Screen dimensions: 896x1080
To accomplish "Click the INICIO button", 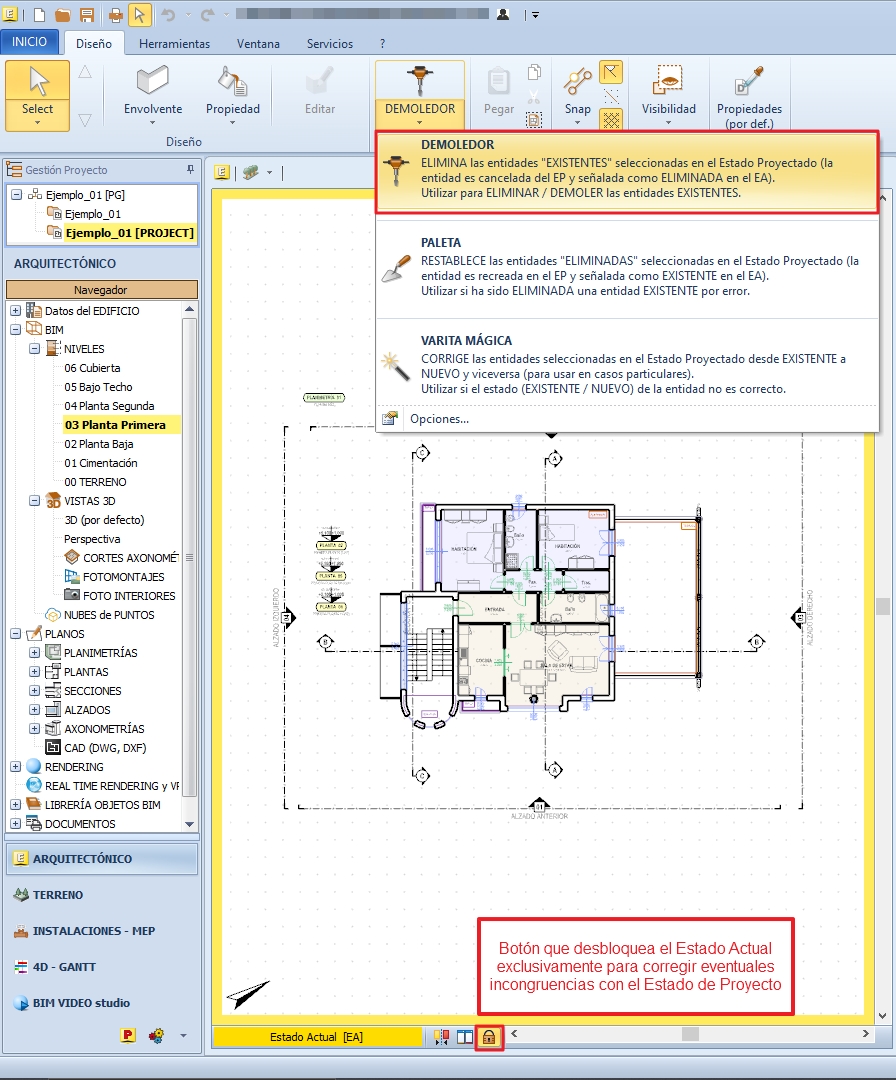I will pos(30,42).
